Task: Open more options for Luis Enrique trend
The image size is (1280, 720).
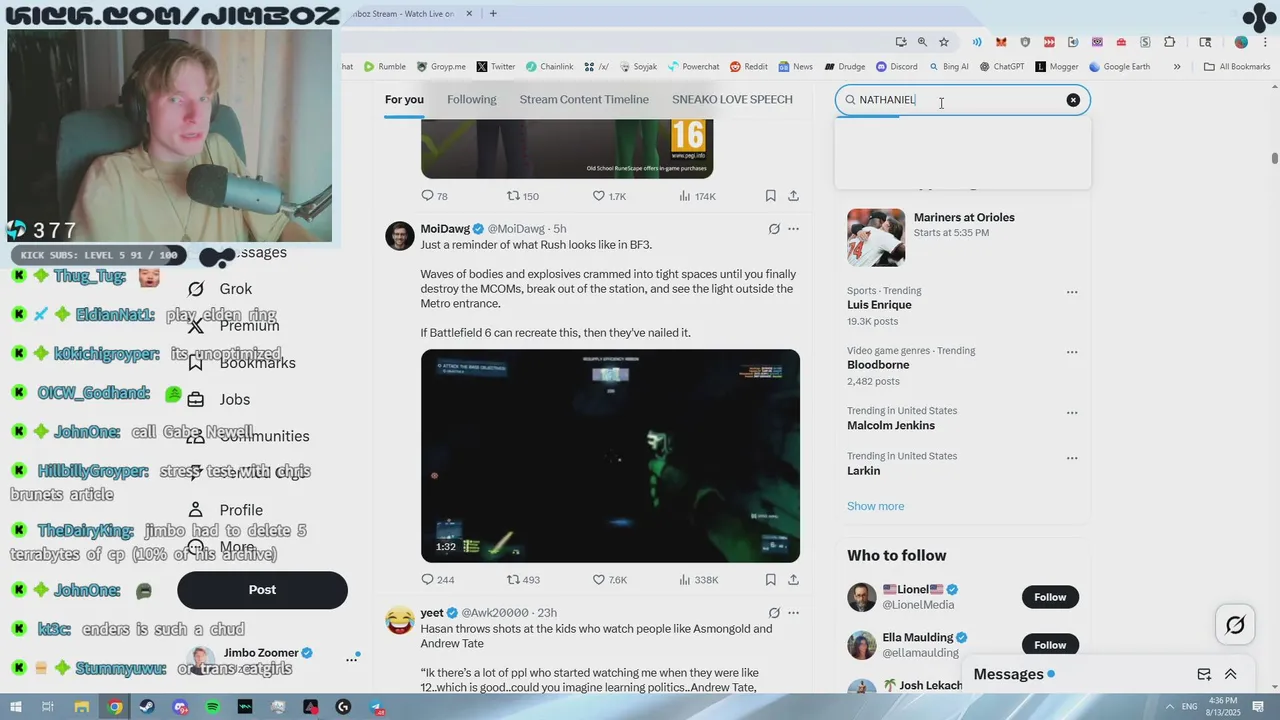Action: tap(1072, 293)
